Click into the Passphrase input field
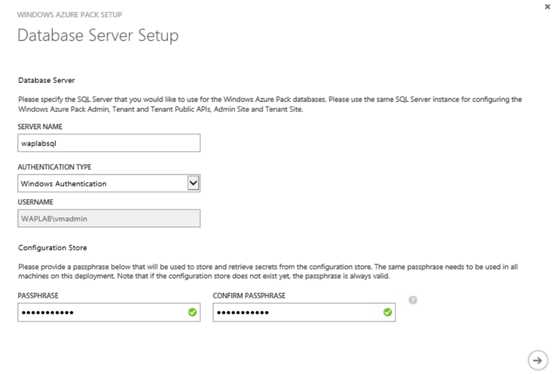The width and height of the screenshot is (554, 374). click(109, 312)
